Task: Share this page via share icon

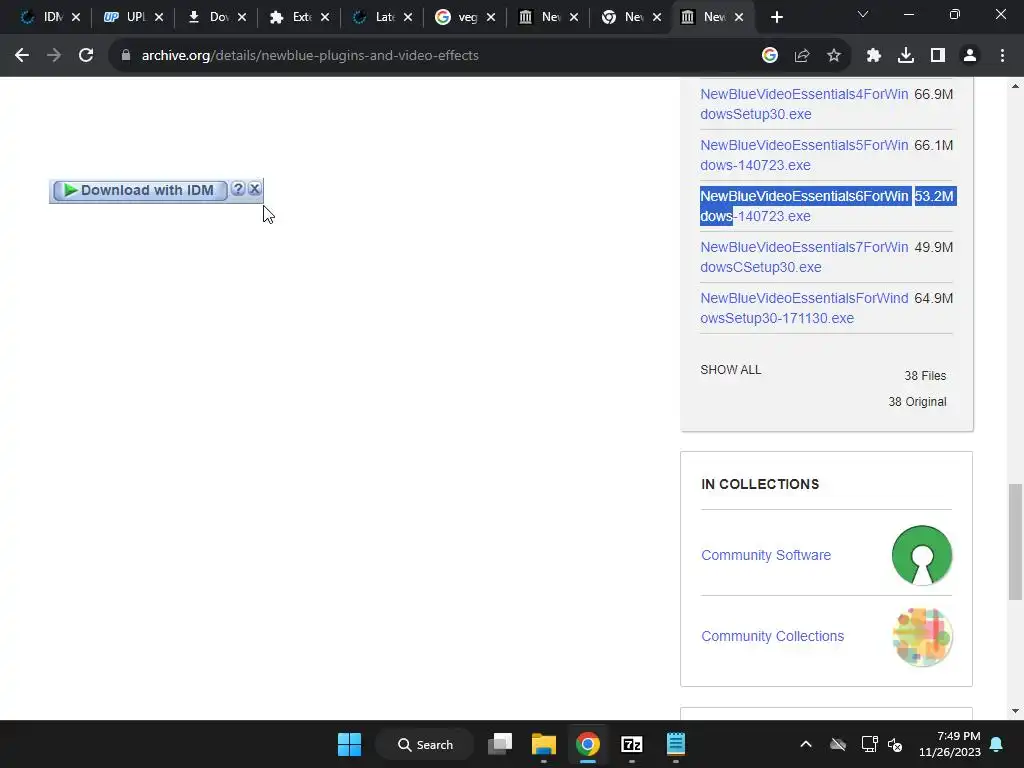Action: pos(802,56)
